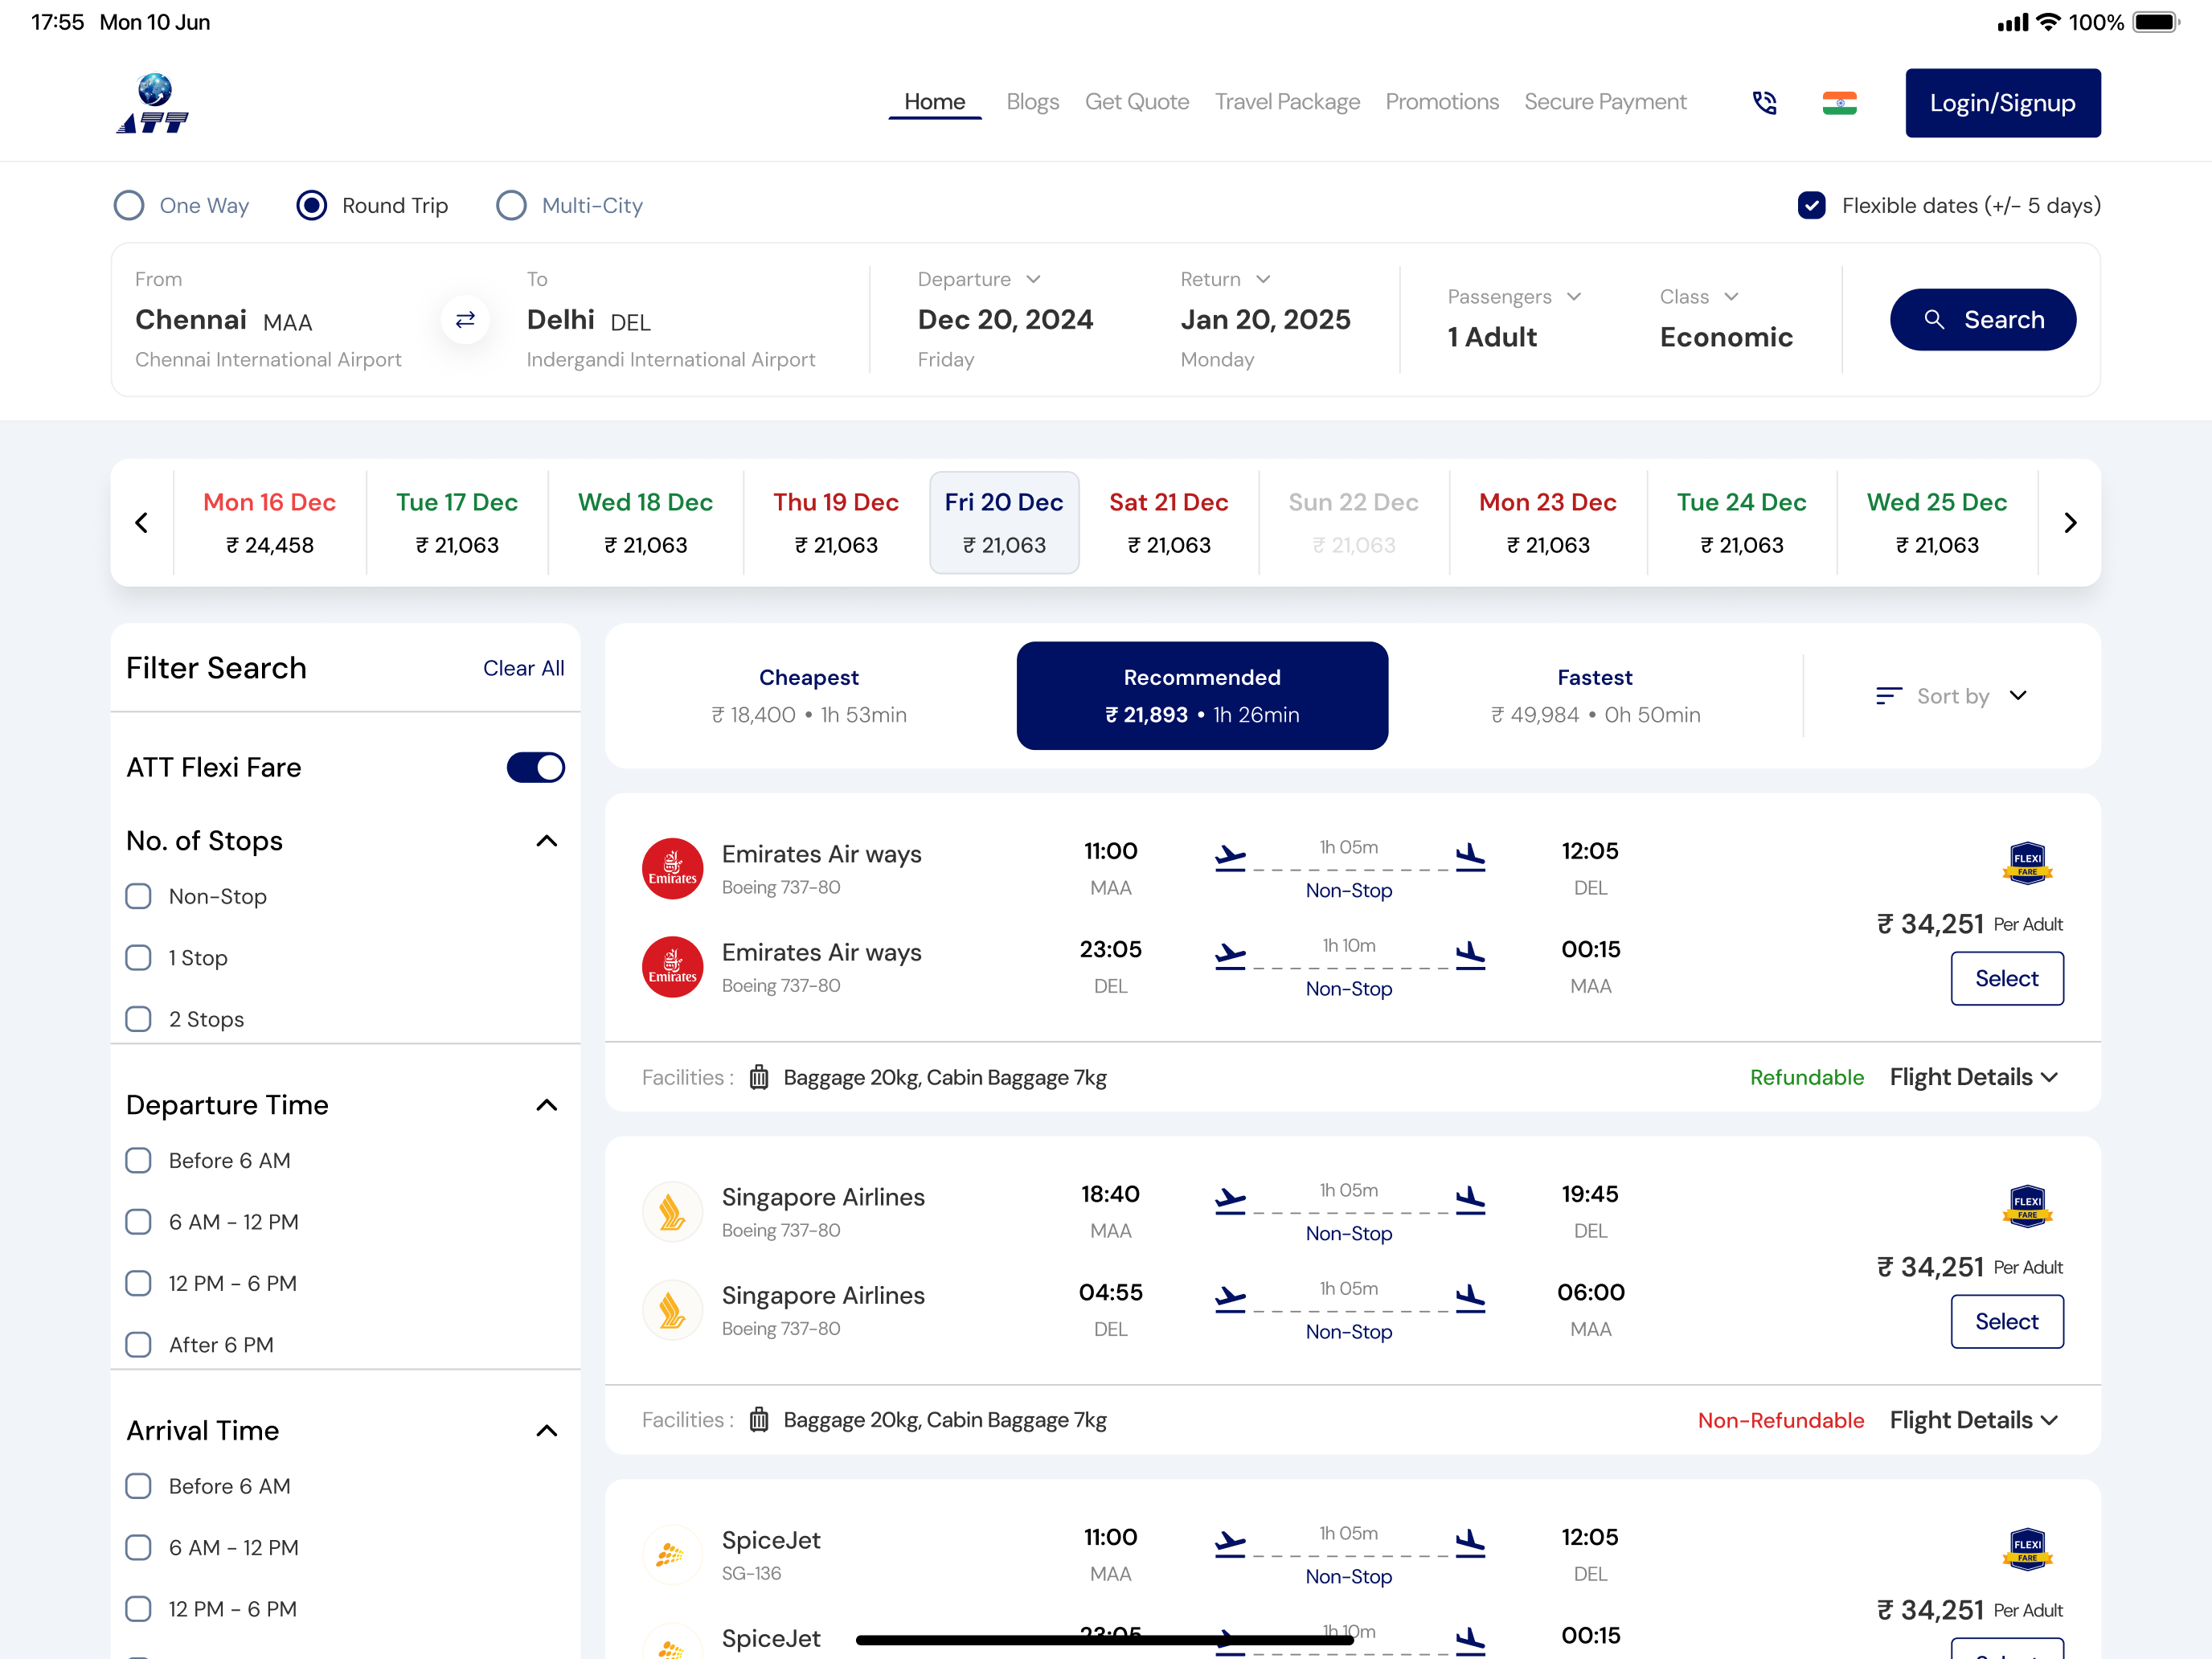Open Blogs in navigation

pyautogui.click(x=1032, y=102)
